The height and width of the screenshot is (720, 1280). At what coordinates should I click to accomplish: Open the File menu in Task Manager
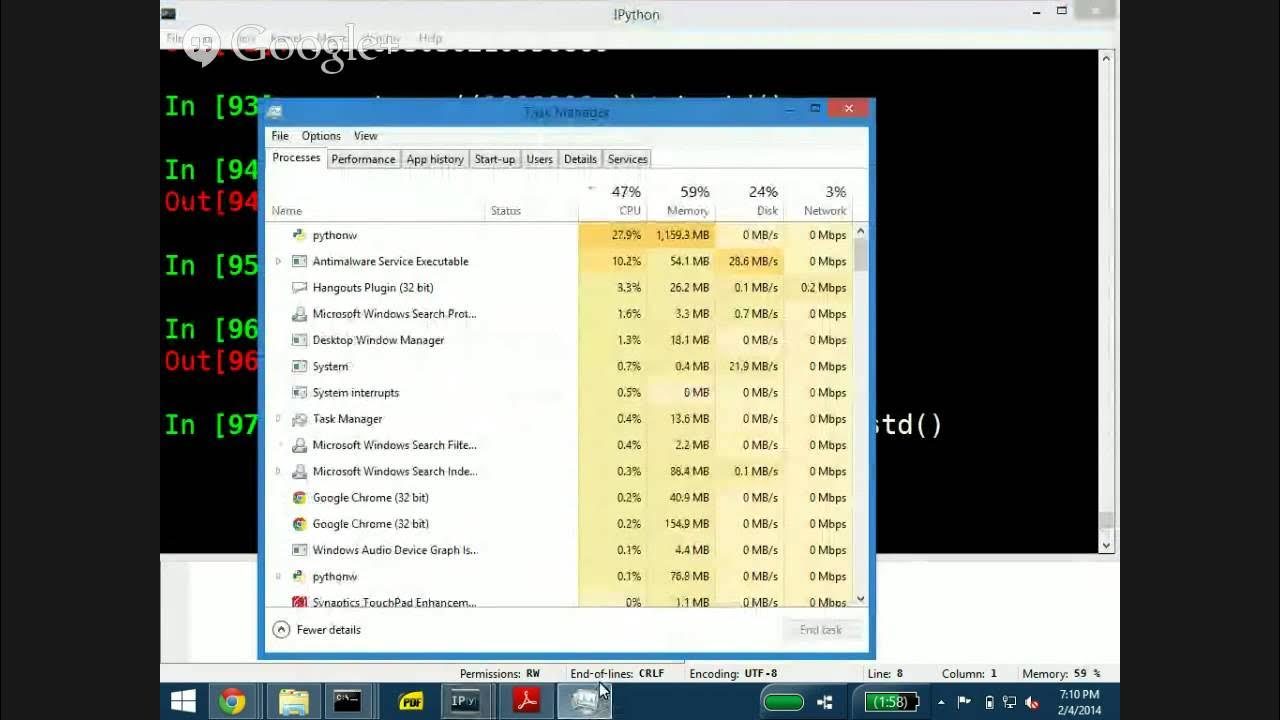(280, 136)
